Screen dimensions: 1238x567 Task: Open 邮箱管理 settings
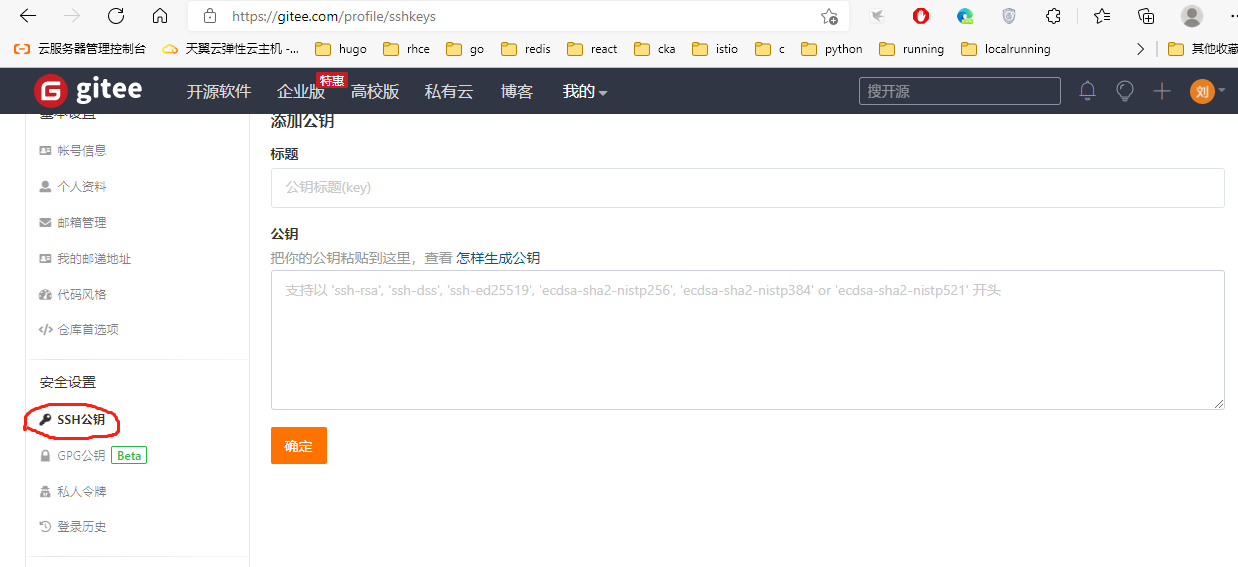point(72,223)
